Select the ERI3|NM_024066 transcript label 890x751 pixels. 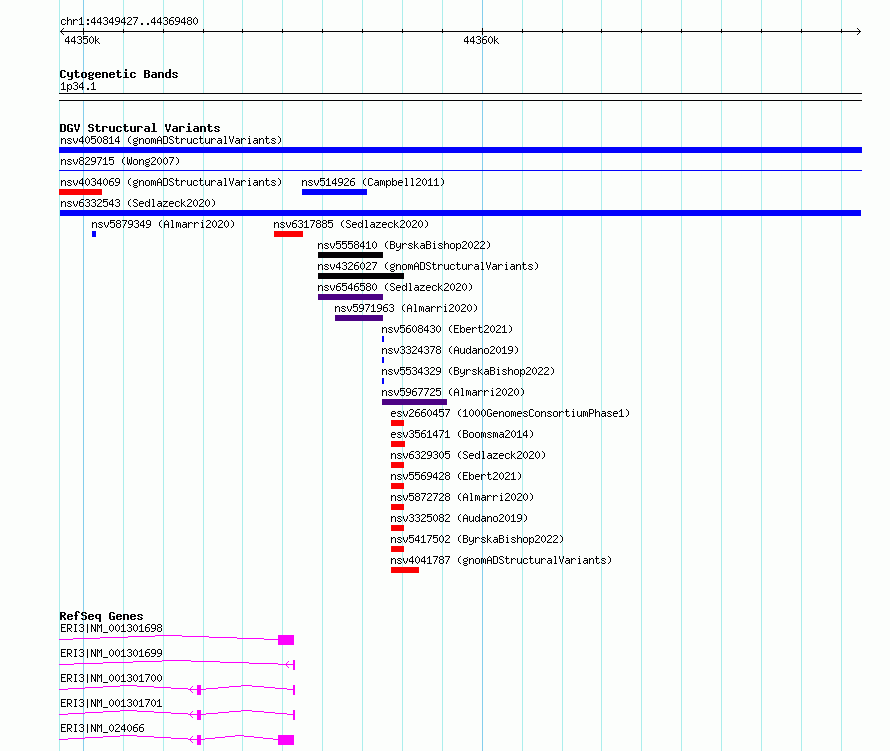102,728
